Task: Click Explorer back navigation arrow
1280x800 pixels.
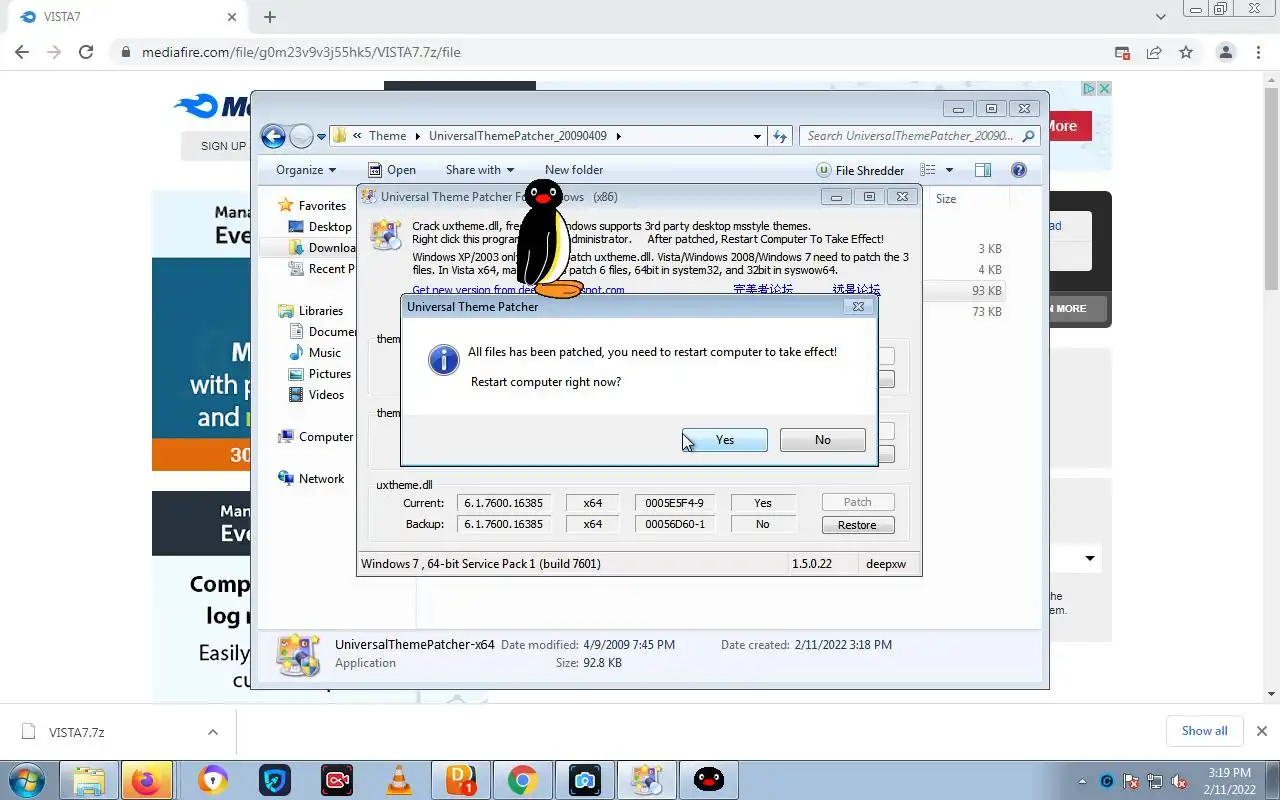Action: pos(273,136)
